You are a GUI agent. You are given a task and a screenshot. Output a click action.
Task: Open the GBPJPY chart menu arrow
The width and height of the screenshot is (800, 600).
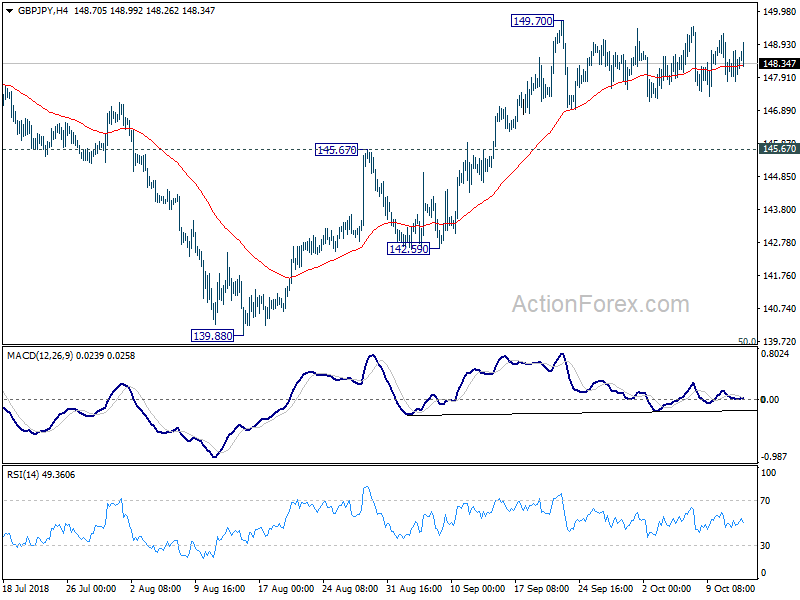[x=10, y=11]
